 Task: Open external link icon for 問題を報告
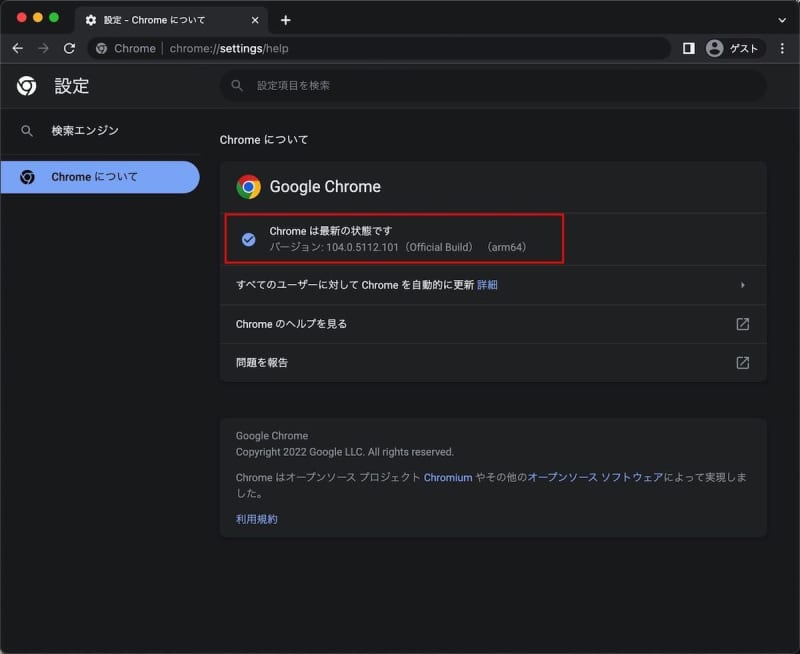[742, 363]
